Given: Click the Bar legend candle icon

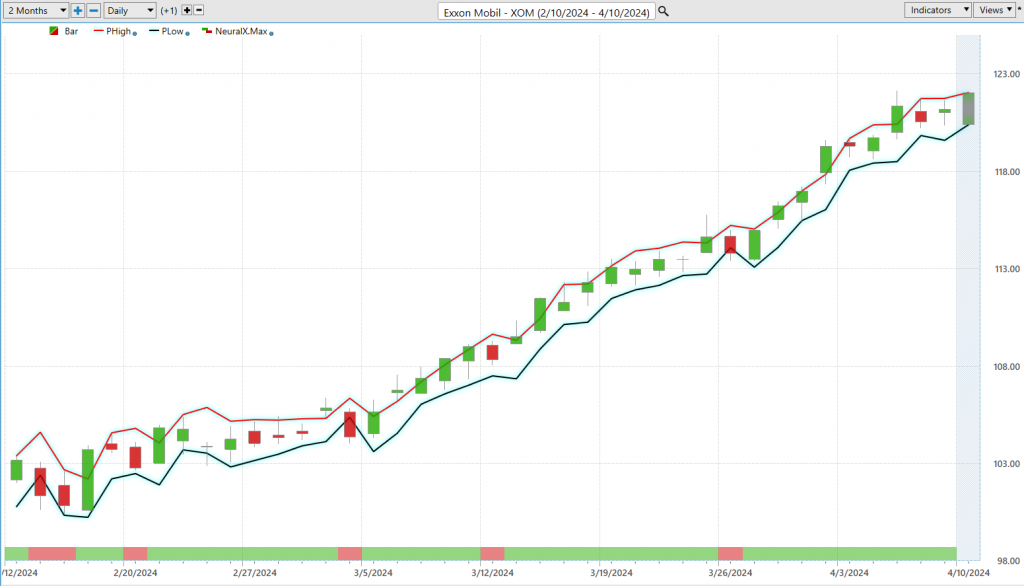Looking at the screenshot, I should [x=54, y=31].
